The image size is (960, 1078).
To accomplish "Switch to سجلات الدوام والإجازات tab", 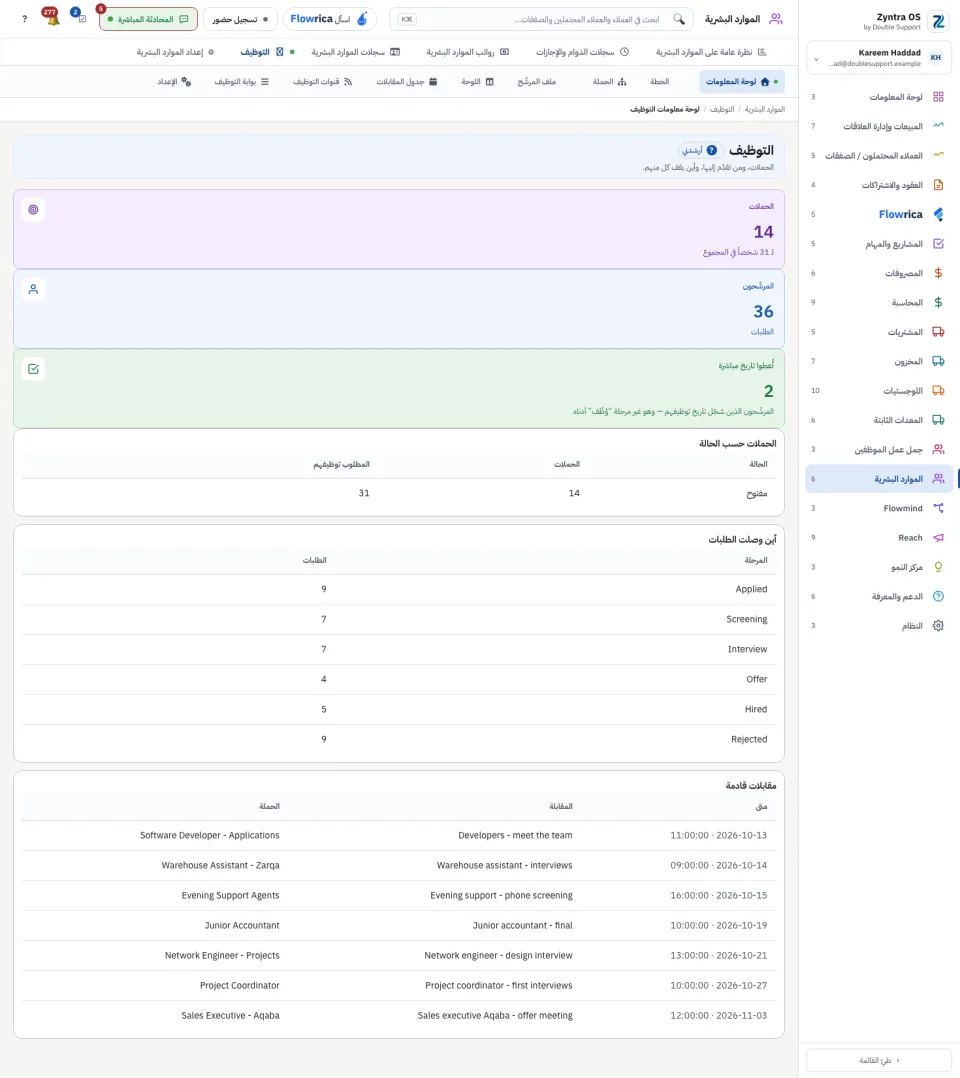I will (x=582, y=52).
